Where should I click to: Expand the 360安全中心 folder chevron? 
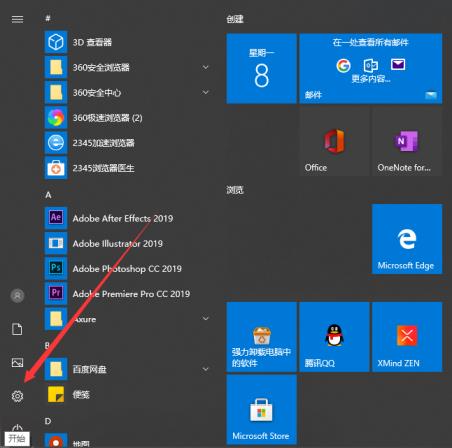coord(206,92)
